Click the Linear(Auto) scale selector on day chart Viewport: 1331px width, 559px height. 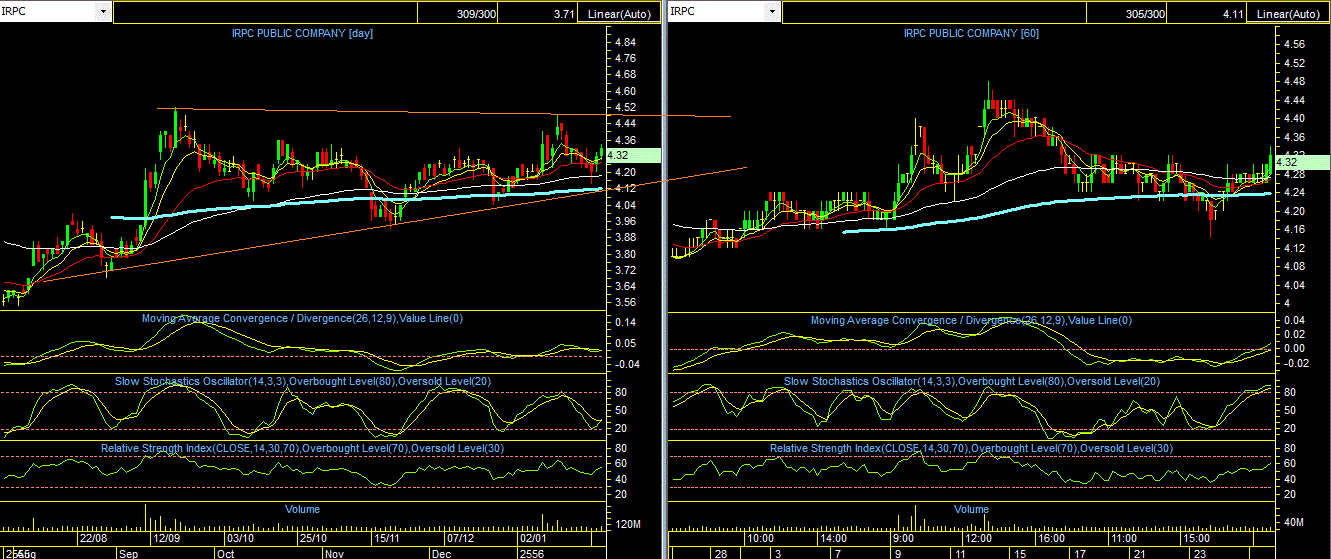click(x=617, y=14)
